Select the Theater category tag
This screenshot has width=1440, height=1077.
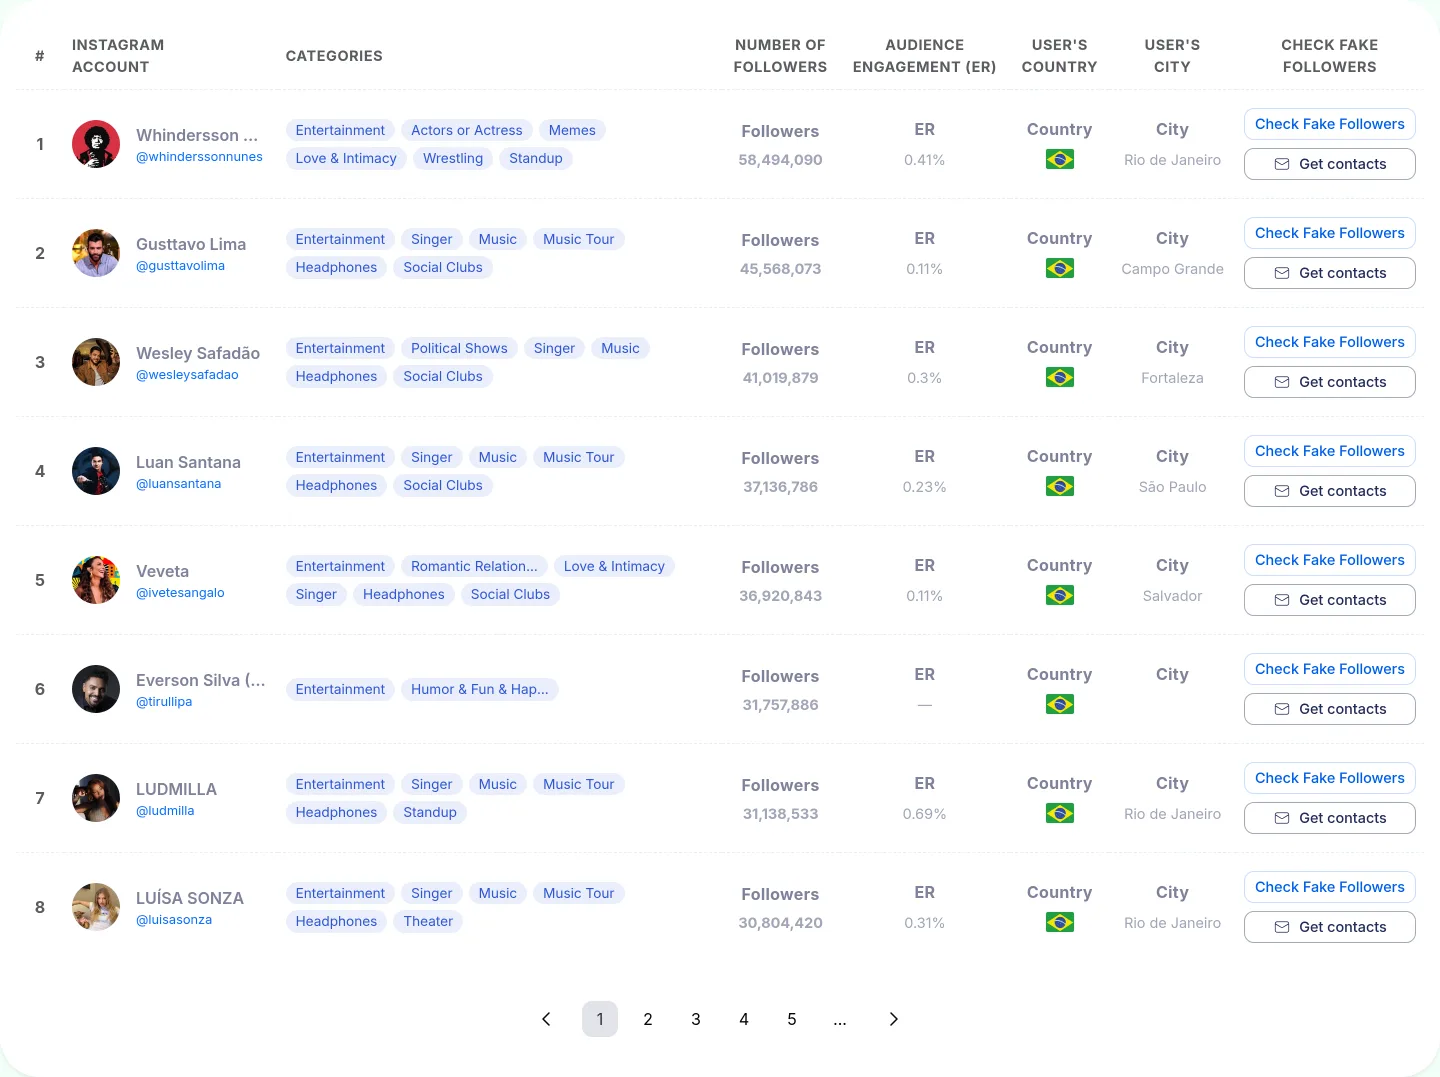tap(428, 921)
